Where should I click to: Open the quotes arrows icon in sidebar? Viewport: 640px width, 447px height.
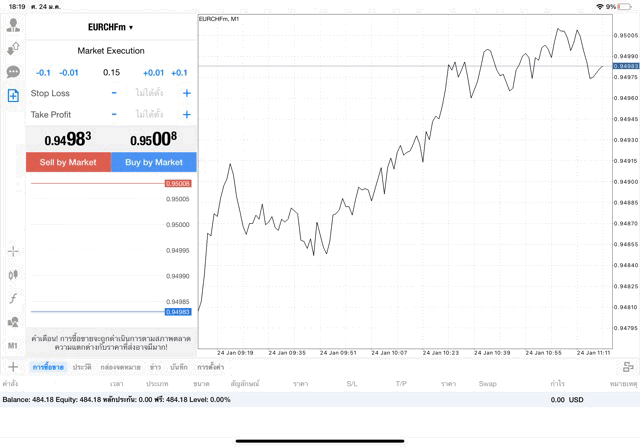(13, 48)
